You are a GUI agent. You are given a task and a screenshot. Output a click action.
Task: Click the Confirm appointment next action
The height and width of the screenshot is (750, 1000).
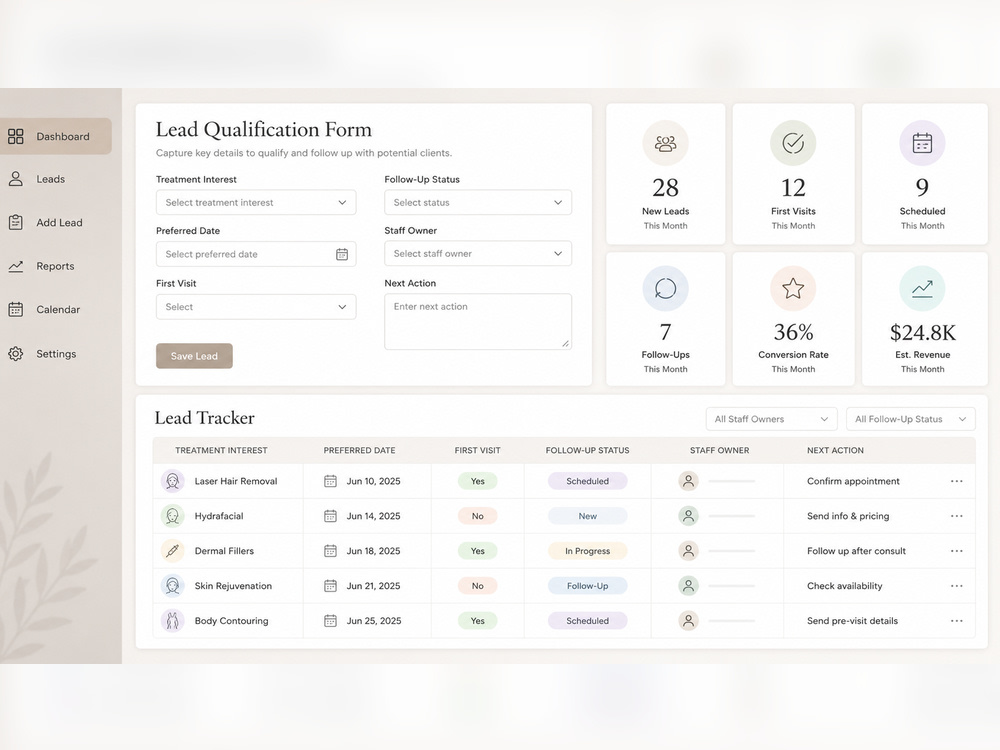[x=853, y=481]
